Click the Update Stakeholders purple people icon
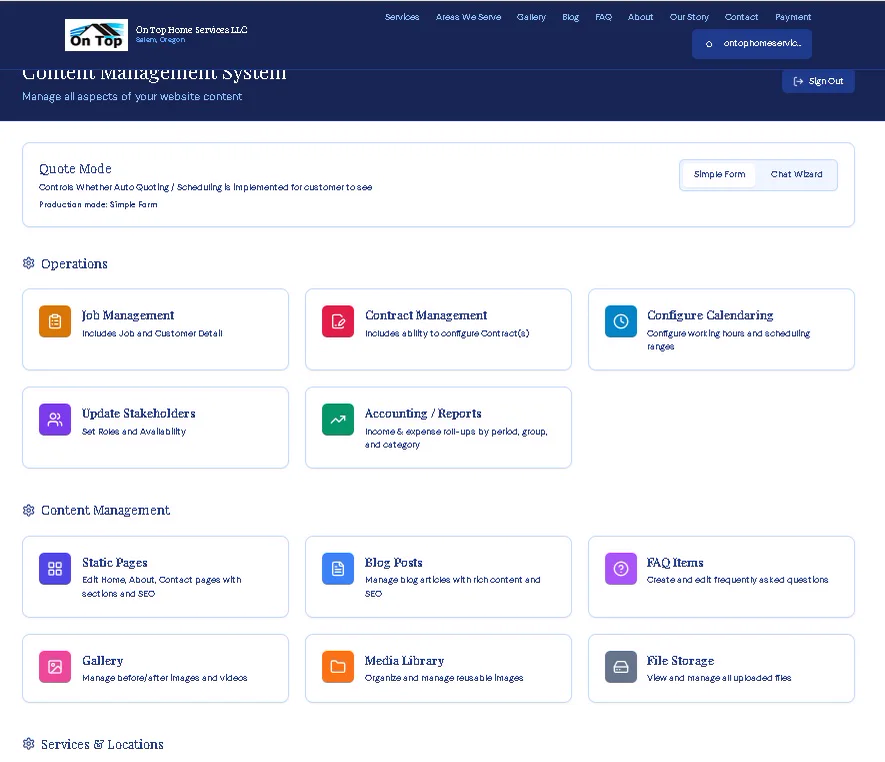 pyautogui.click(x=55, y=419)
